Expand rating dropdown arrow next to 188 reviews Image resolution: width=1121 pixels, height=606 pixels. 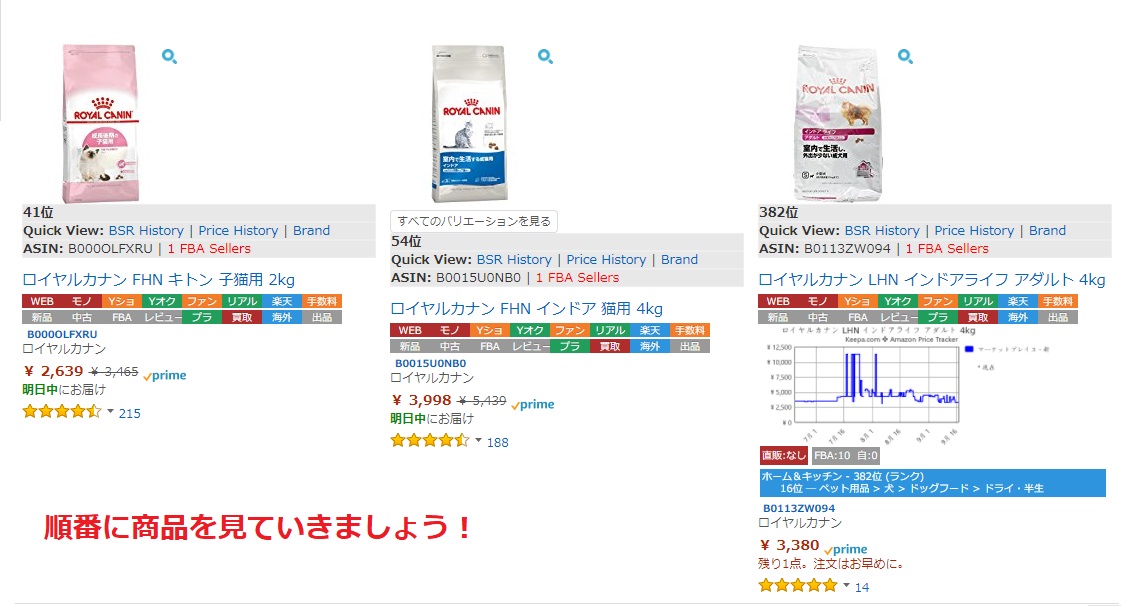(x=478, y=441)
